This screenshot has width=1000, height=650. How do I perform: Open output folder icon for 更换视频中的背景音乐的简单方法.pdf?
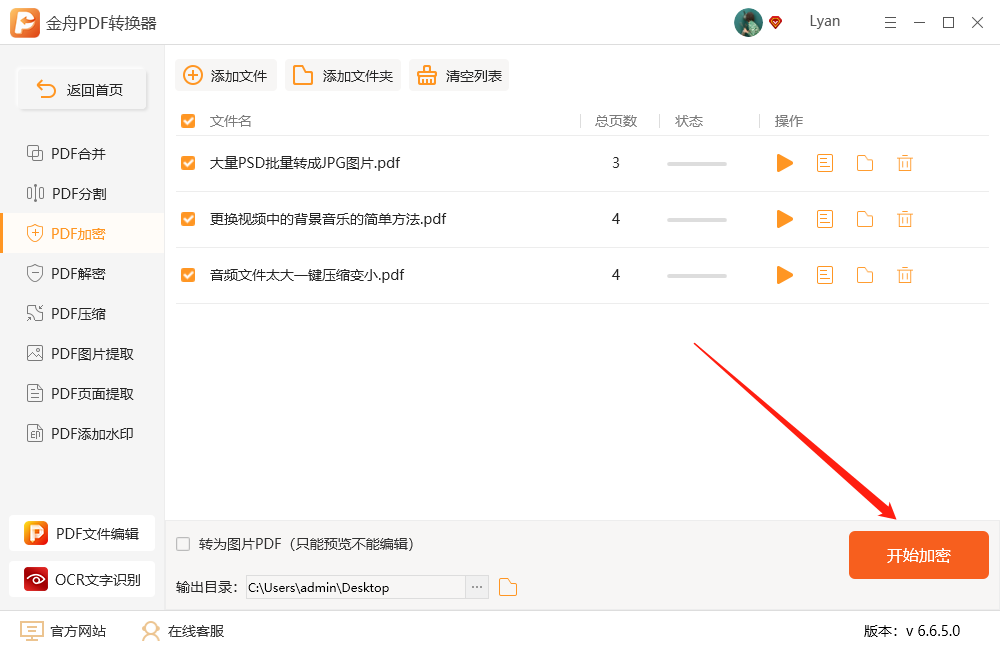pyautogui.click(x=865, y=219)
